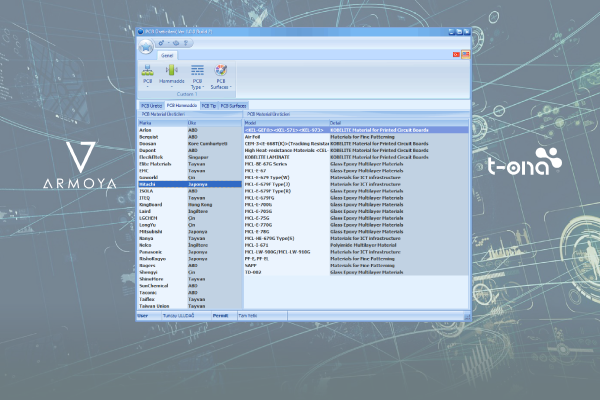The width and height of the screenshot is (600, 400).
Task: Expand the quick access arrow beside the gear
Action: tap(168, 43)
